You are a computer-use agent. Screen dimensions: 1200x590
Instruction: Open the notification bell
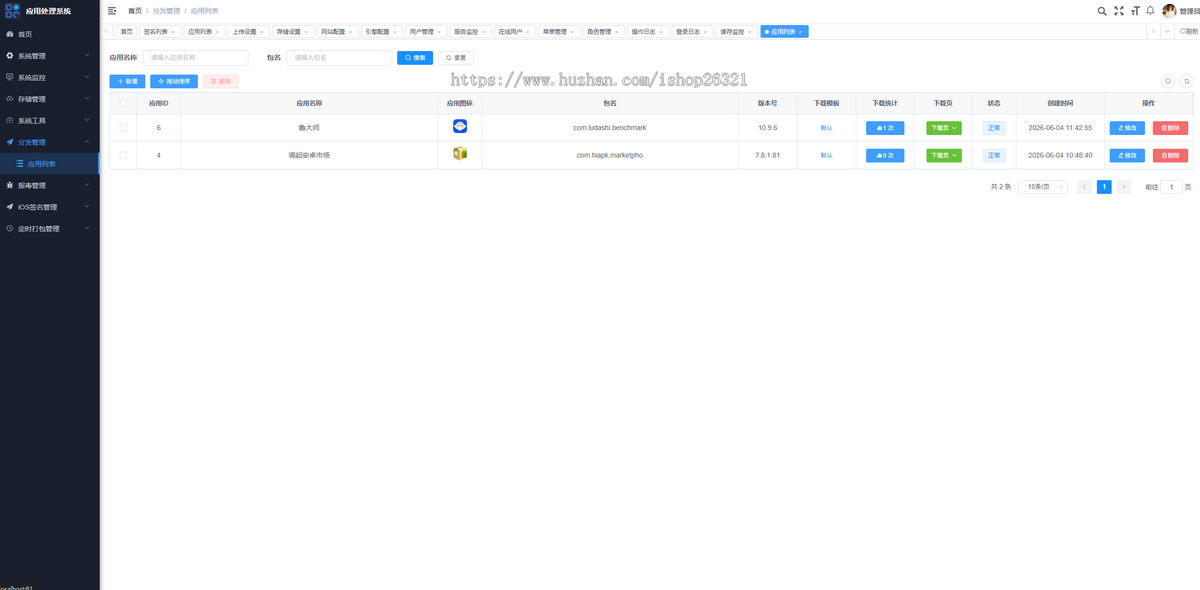1150,11
